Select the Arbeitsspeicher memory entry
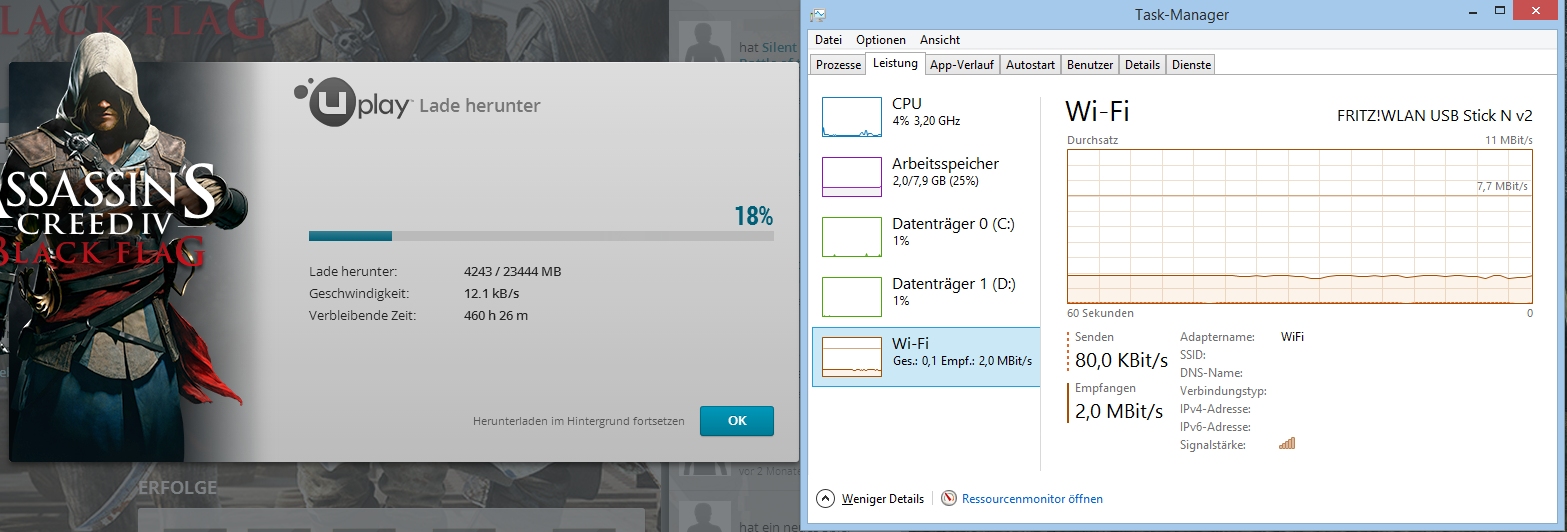Image resolution: width=1567 pixels, height=532 pixels. coord(926,177)
